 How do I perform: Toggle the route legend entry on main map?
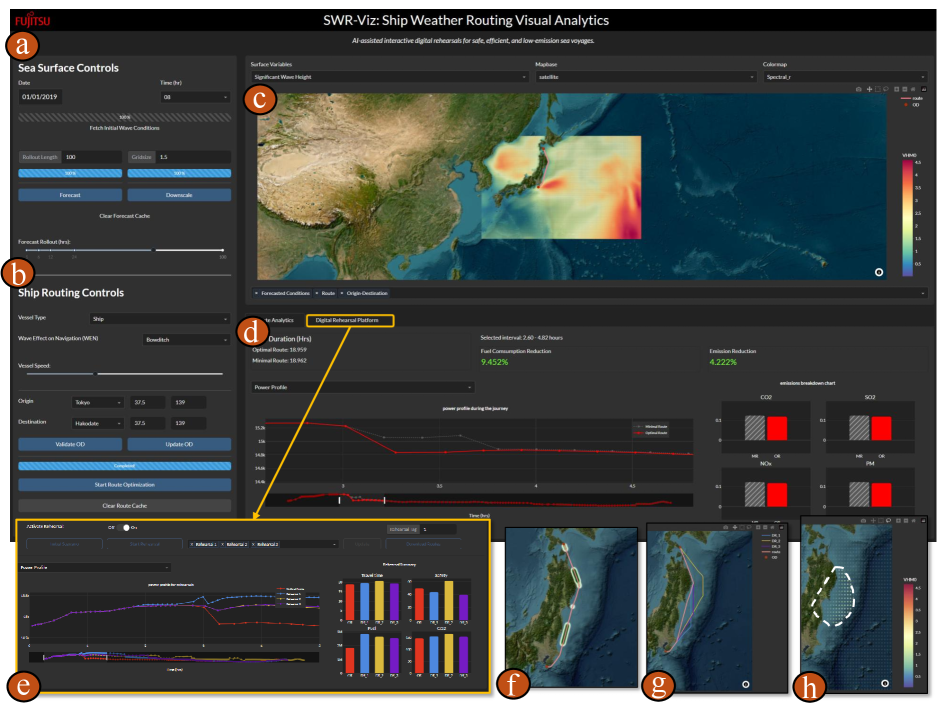[x=911, y=99]
